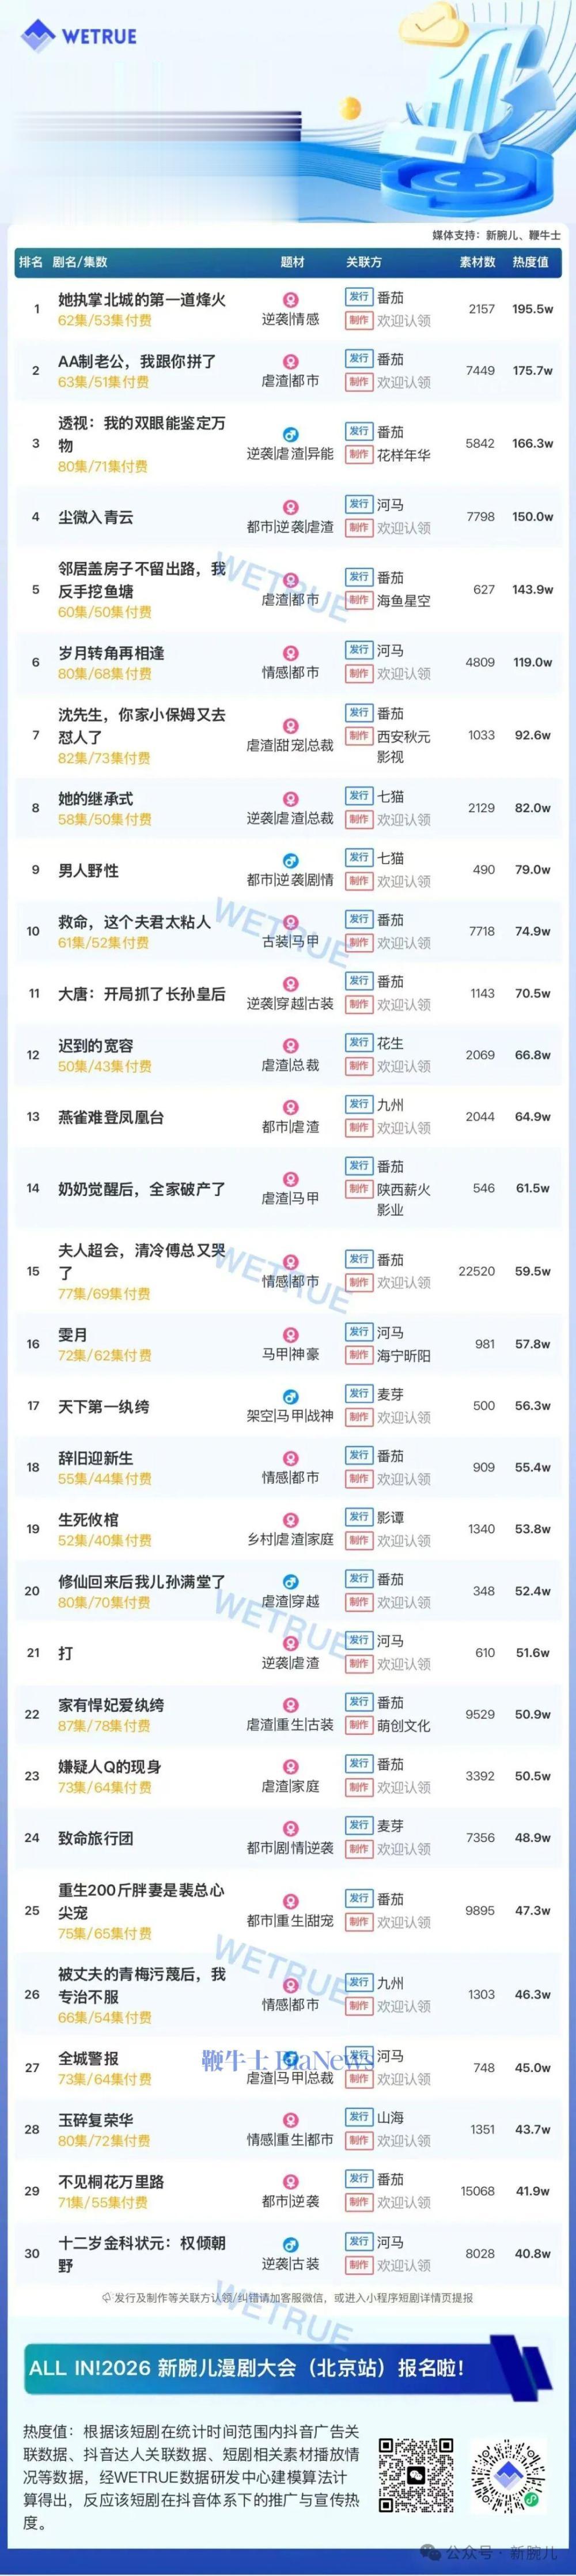
Task: Click the female icon on rank 1 row
Action: 290,299
